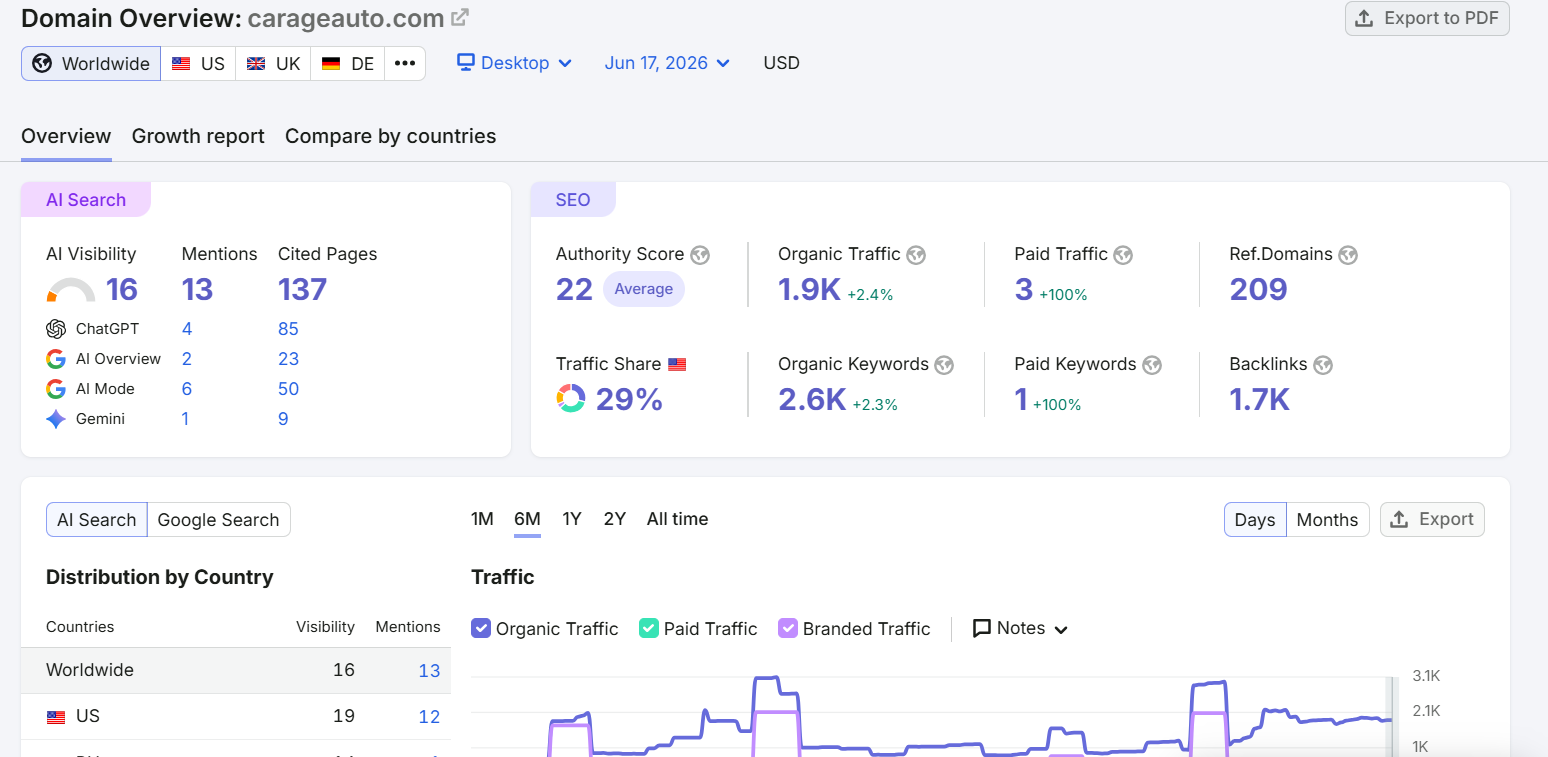Select All time range

tap(677, 519)
